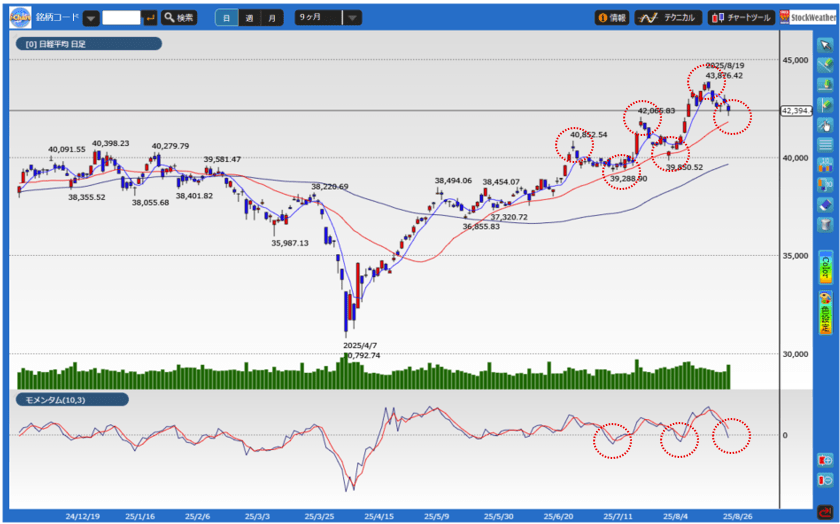The height and width of the screenshot is (524, 840).
Task: Click the stock code input field
Action: click(121, 18)
